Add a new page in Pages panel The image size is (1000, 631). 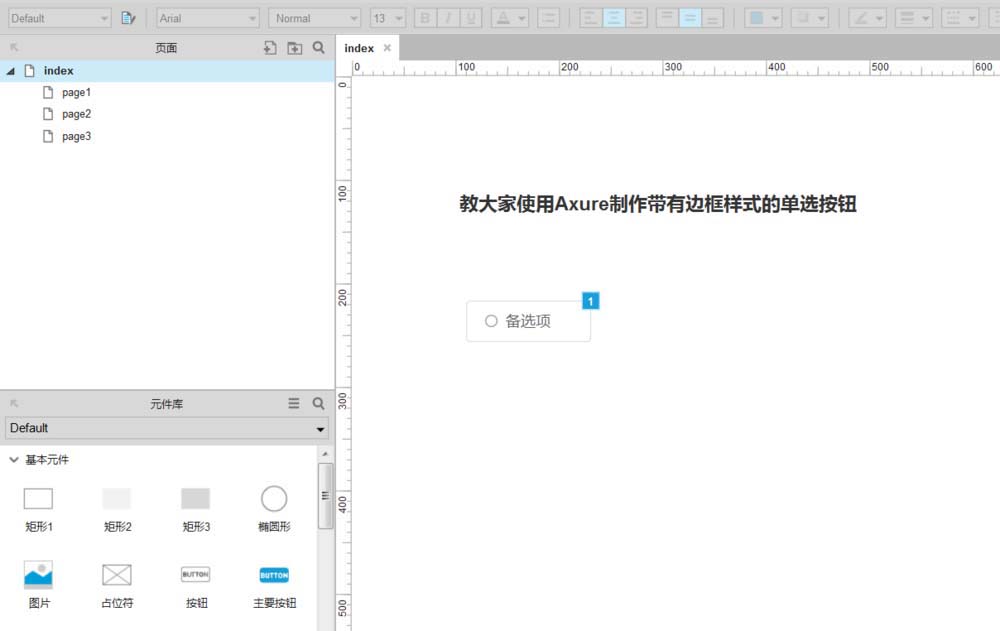[270, 48]
